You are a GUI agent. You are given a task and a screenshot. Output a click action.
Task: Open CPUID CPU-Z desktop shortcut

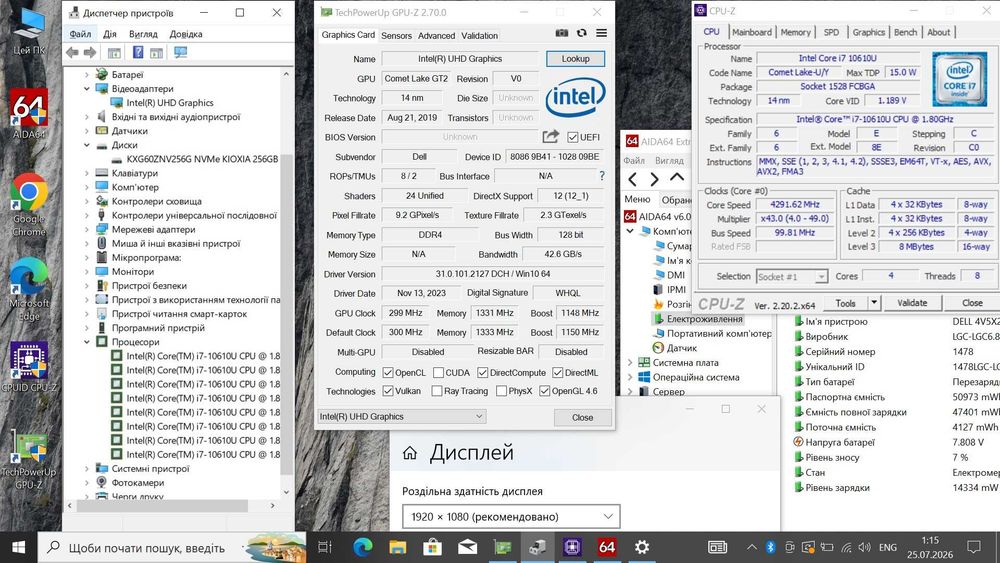tap(29, 367)
